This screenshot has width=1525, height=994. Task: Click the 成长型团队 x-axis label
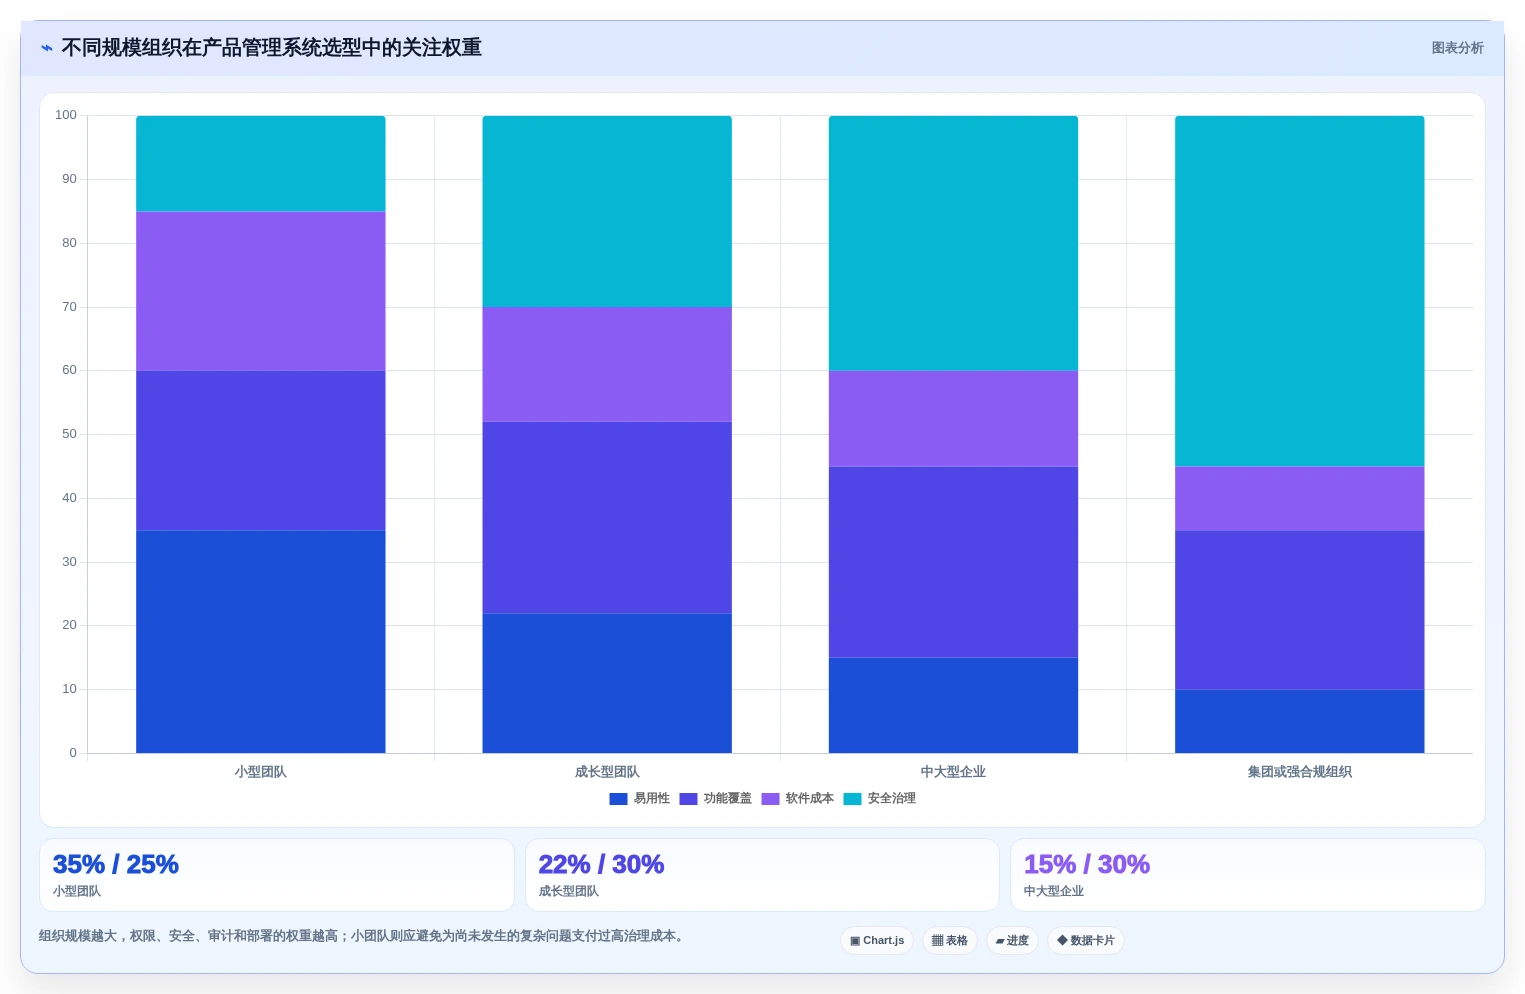[607, 772]
